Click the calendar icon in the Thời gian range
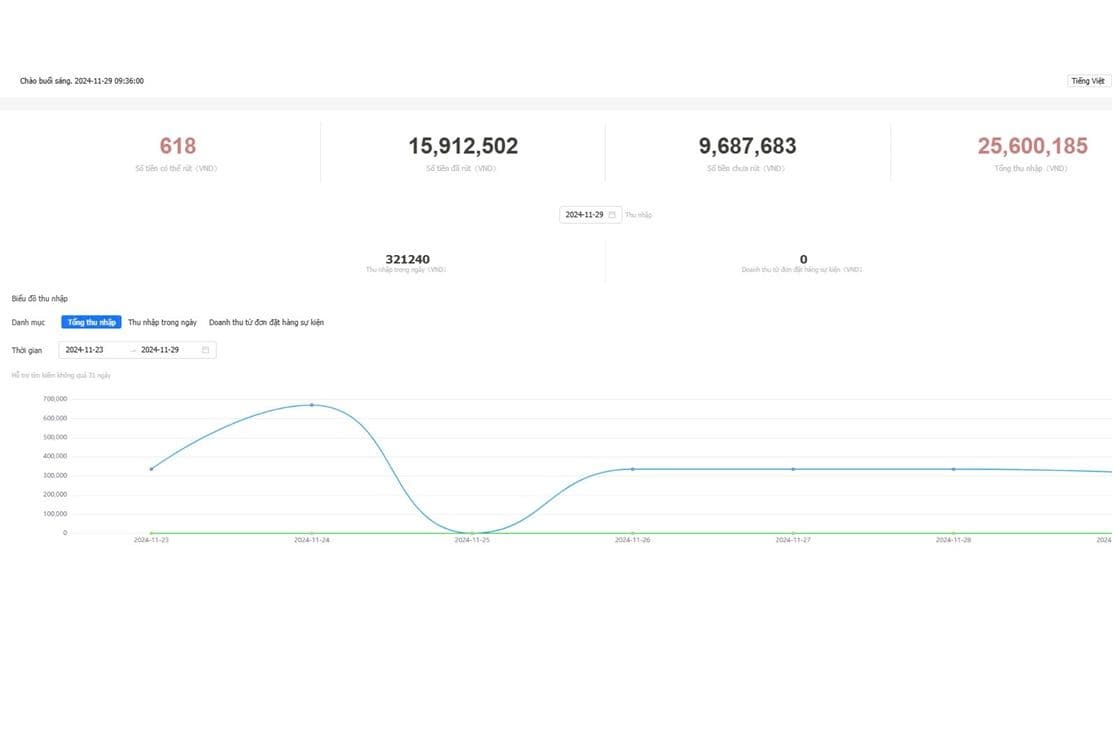This screenshot has width=1113, height=732. click(x=205, y=350)
